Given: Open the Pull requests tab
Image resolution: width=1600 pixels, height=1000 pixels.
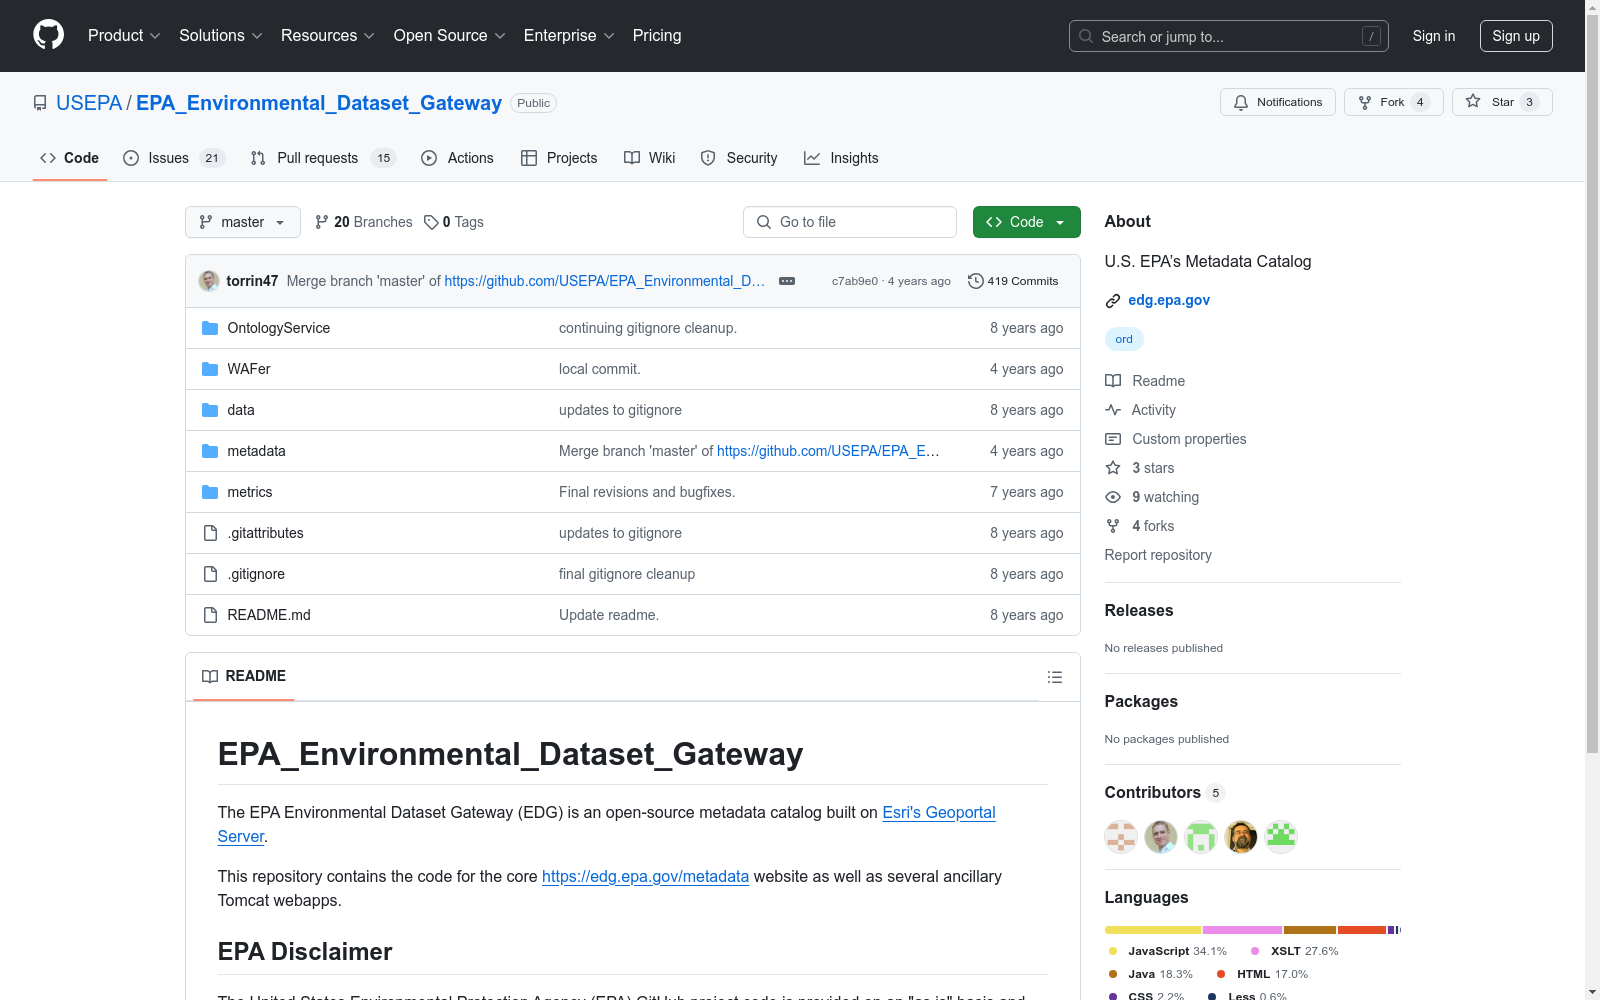Looking at the screenshot, I should pyautogui.click(x=323, y=158).
